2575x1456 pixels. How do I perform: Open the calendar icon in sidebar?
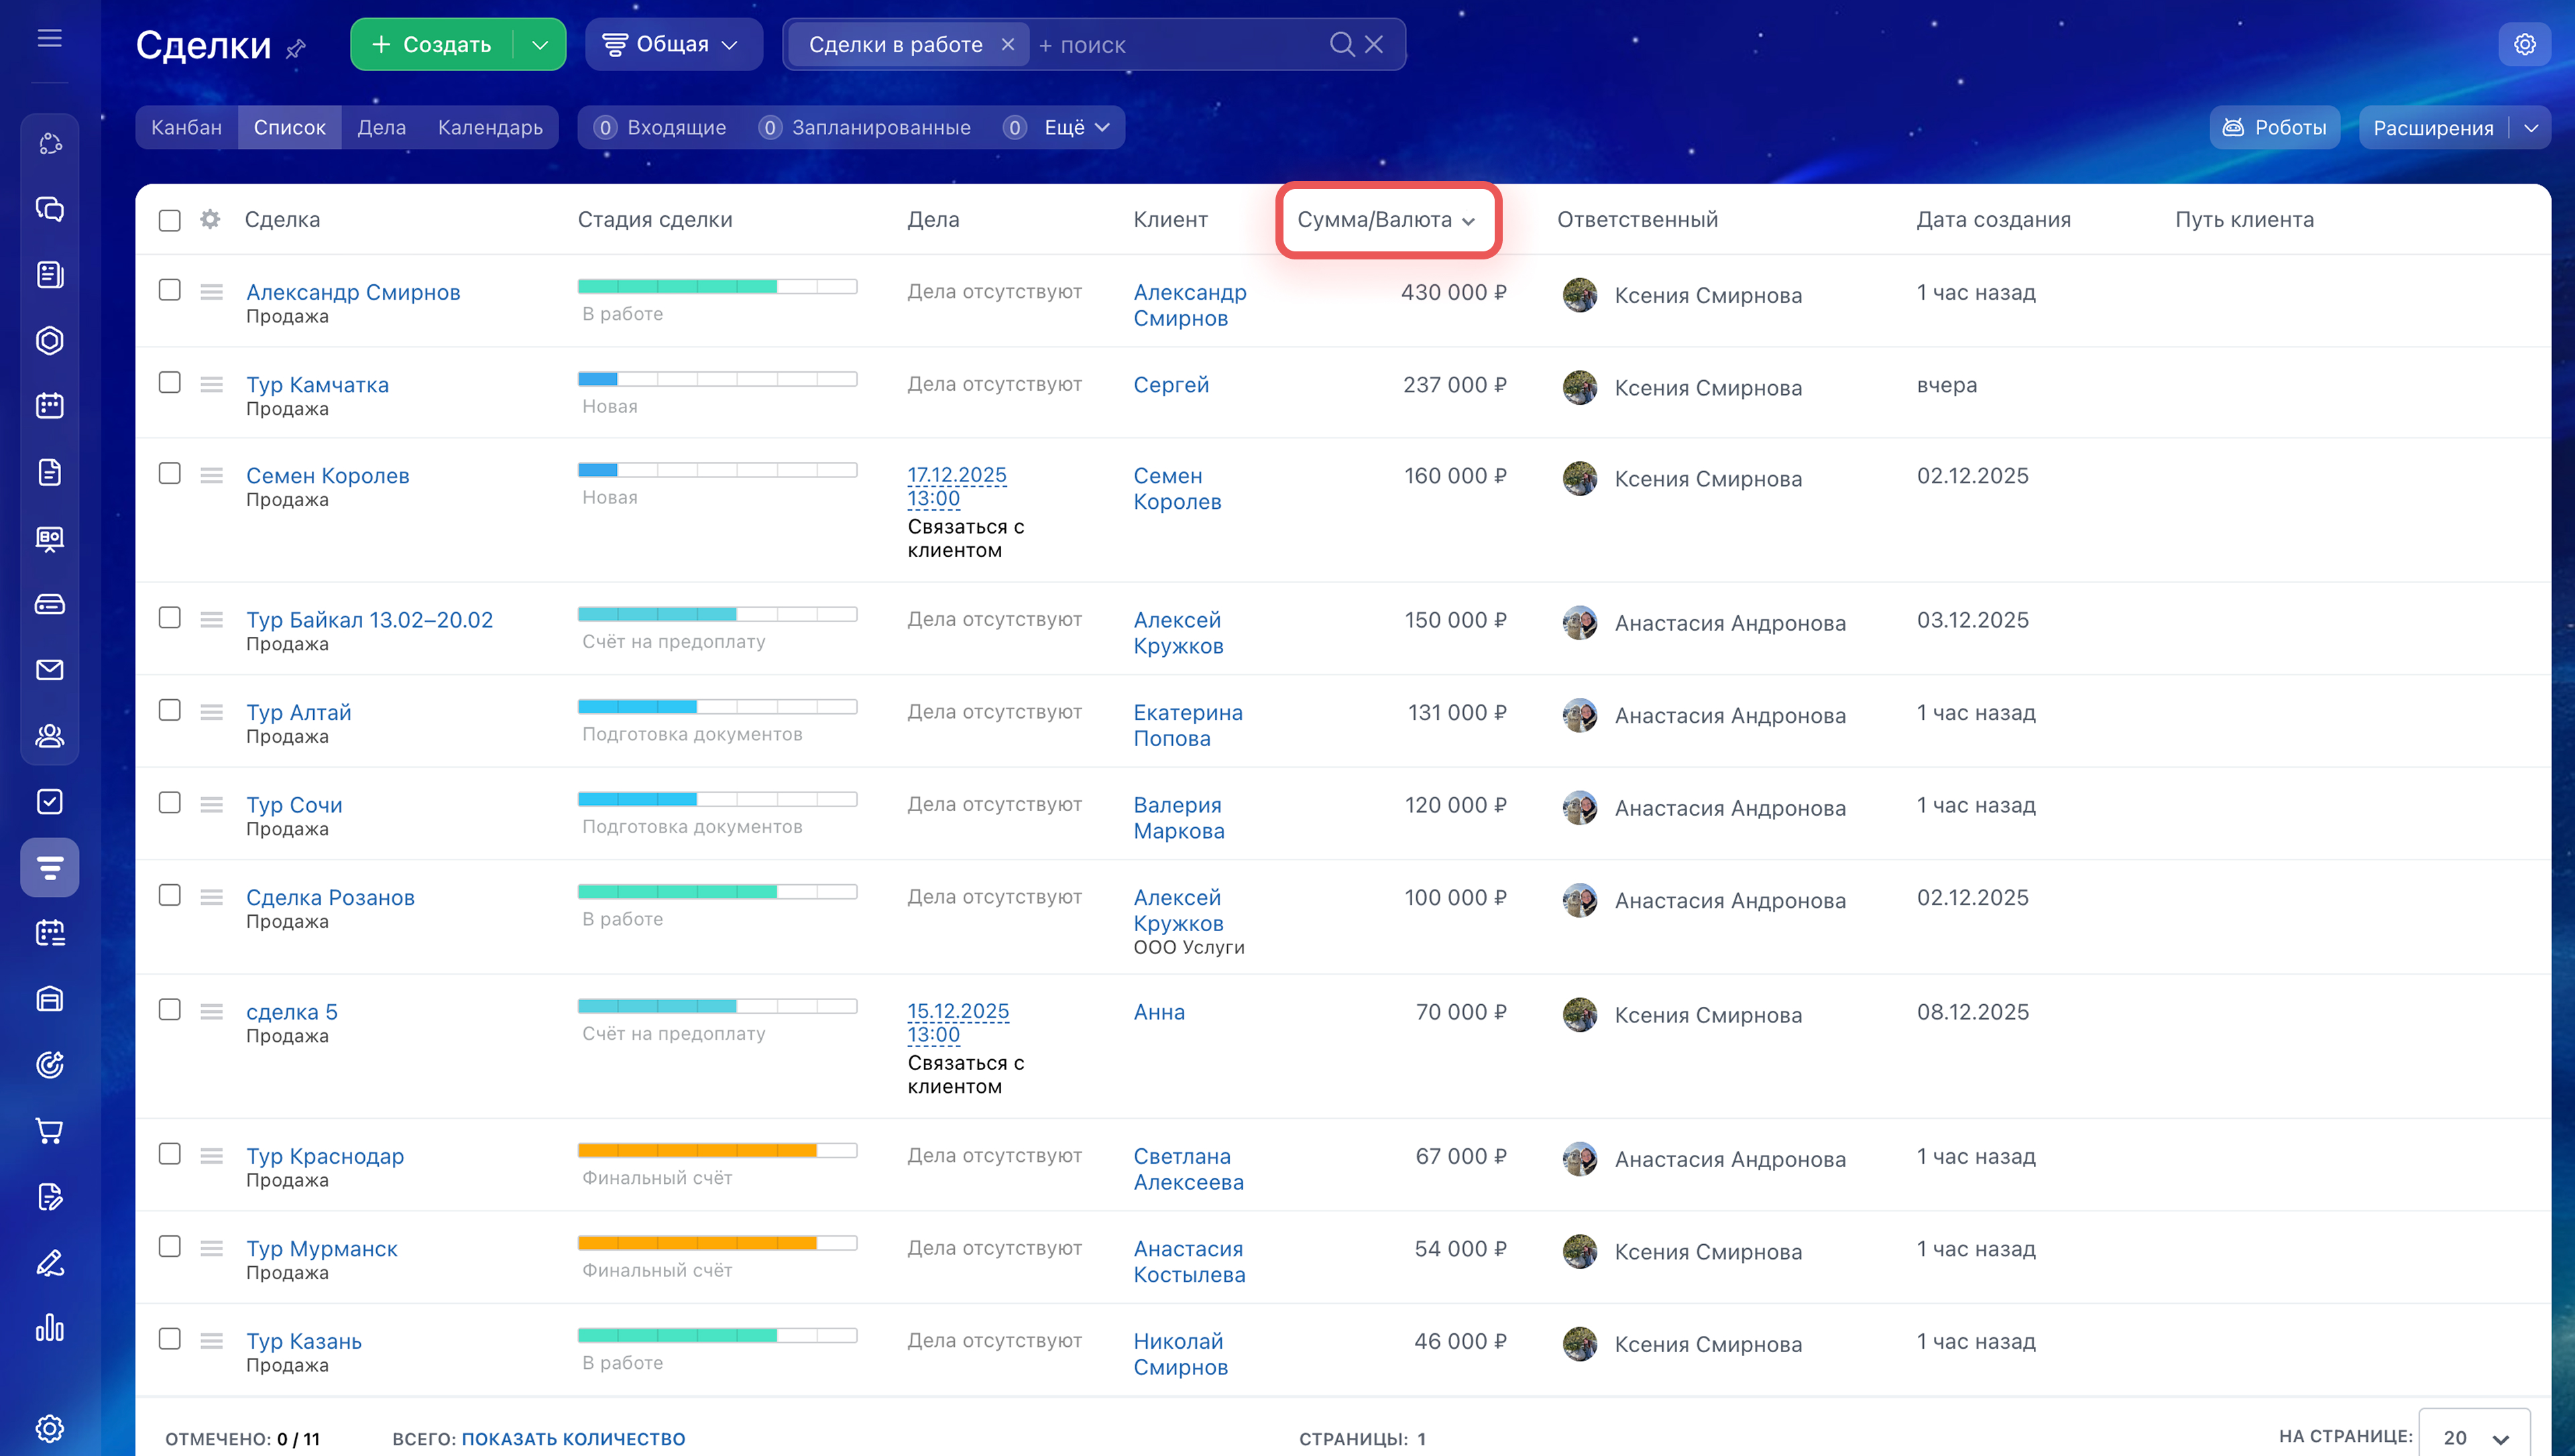49,406
